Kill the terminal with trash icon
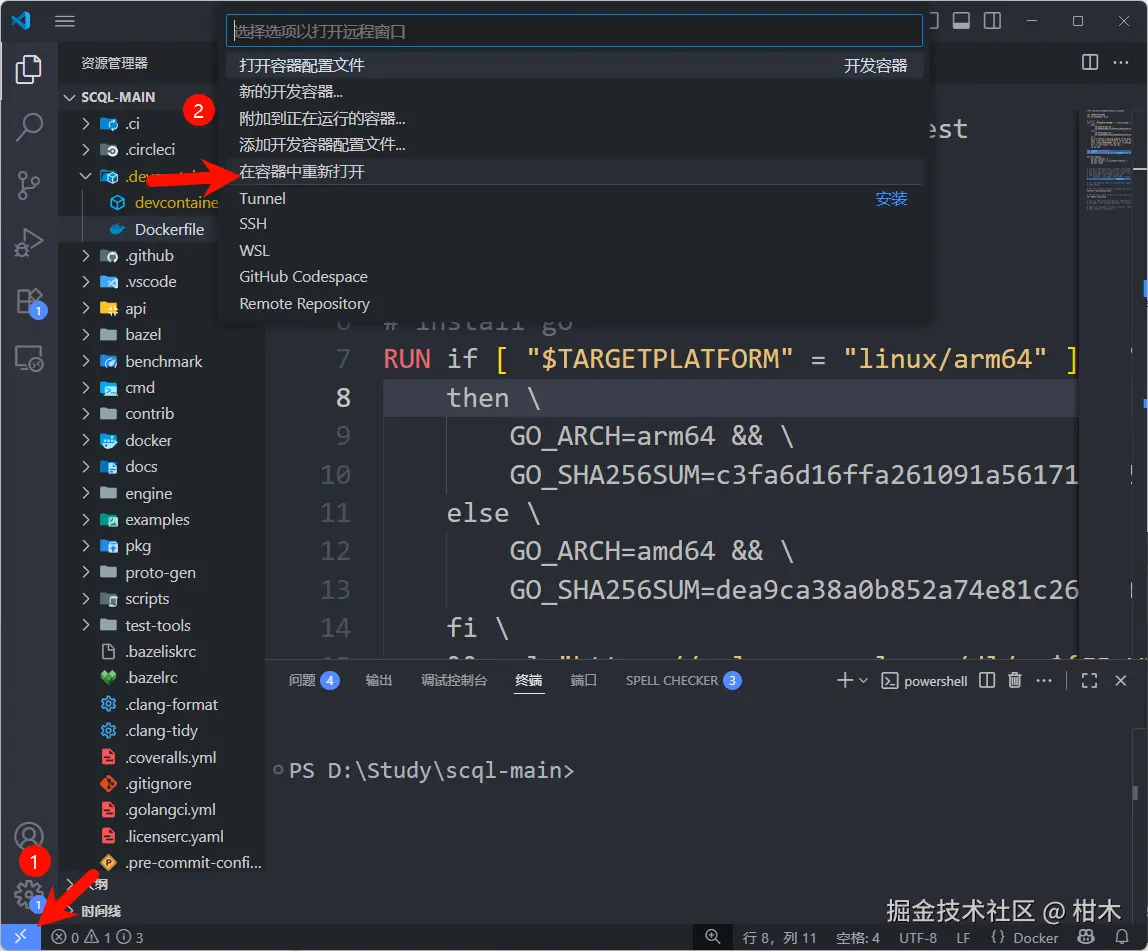This screenshot has width=1148, height=951. click(1015, 680)
